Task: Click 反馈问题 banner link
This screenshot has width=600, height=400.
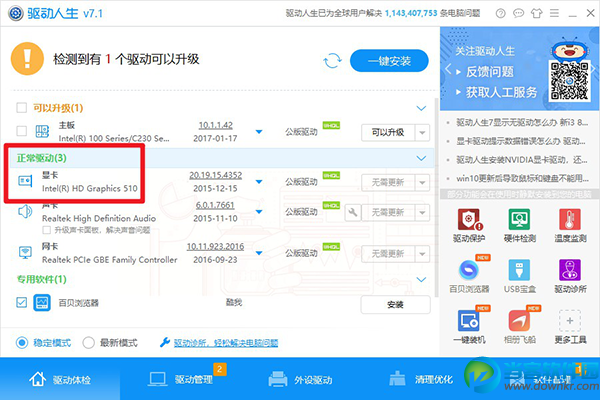Action: (489, 72)
